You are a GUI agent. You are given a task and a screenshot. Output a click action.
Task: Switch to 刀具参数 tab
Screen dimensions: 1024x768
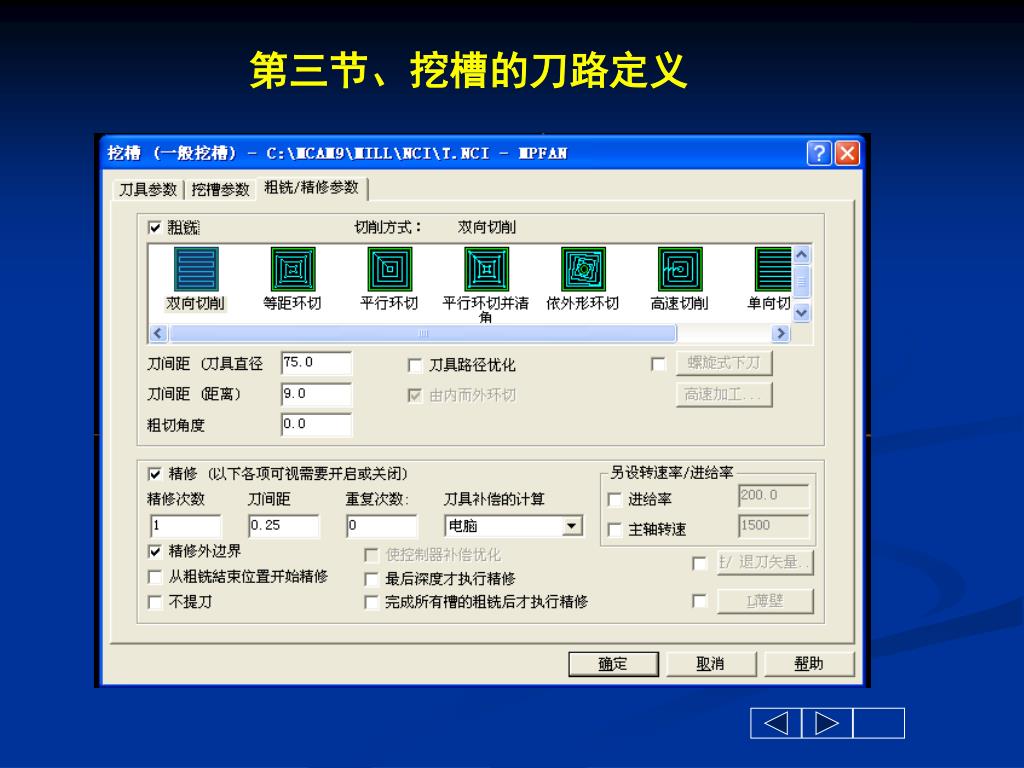click(148, 189)
